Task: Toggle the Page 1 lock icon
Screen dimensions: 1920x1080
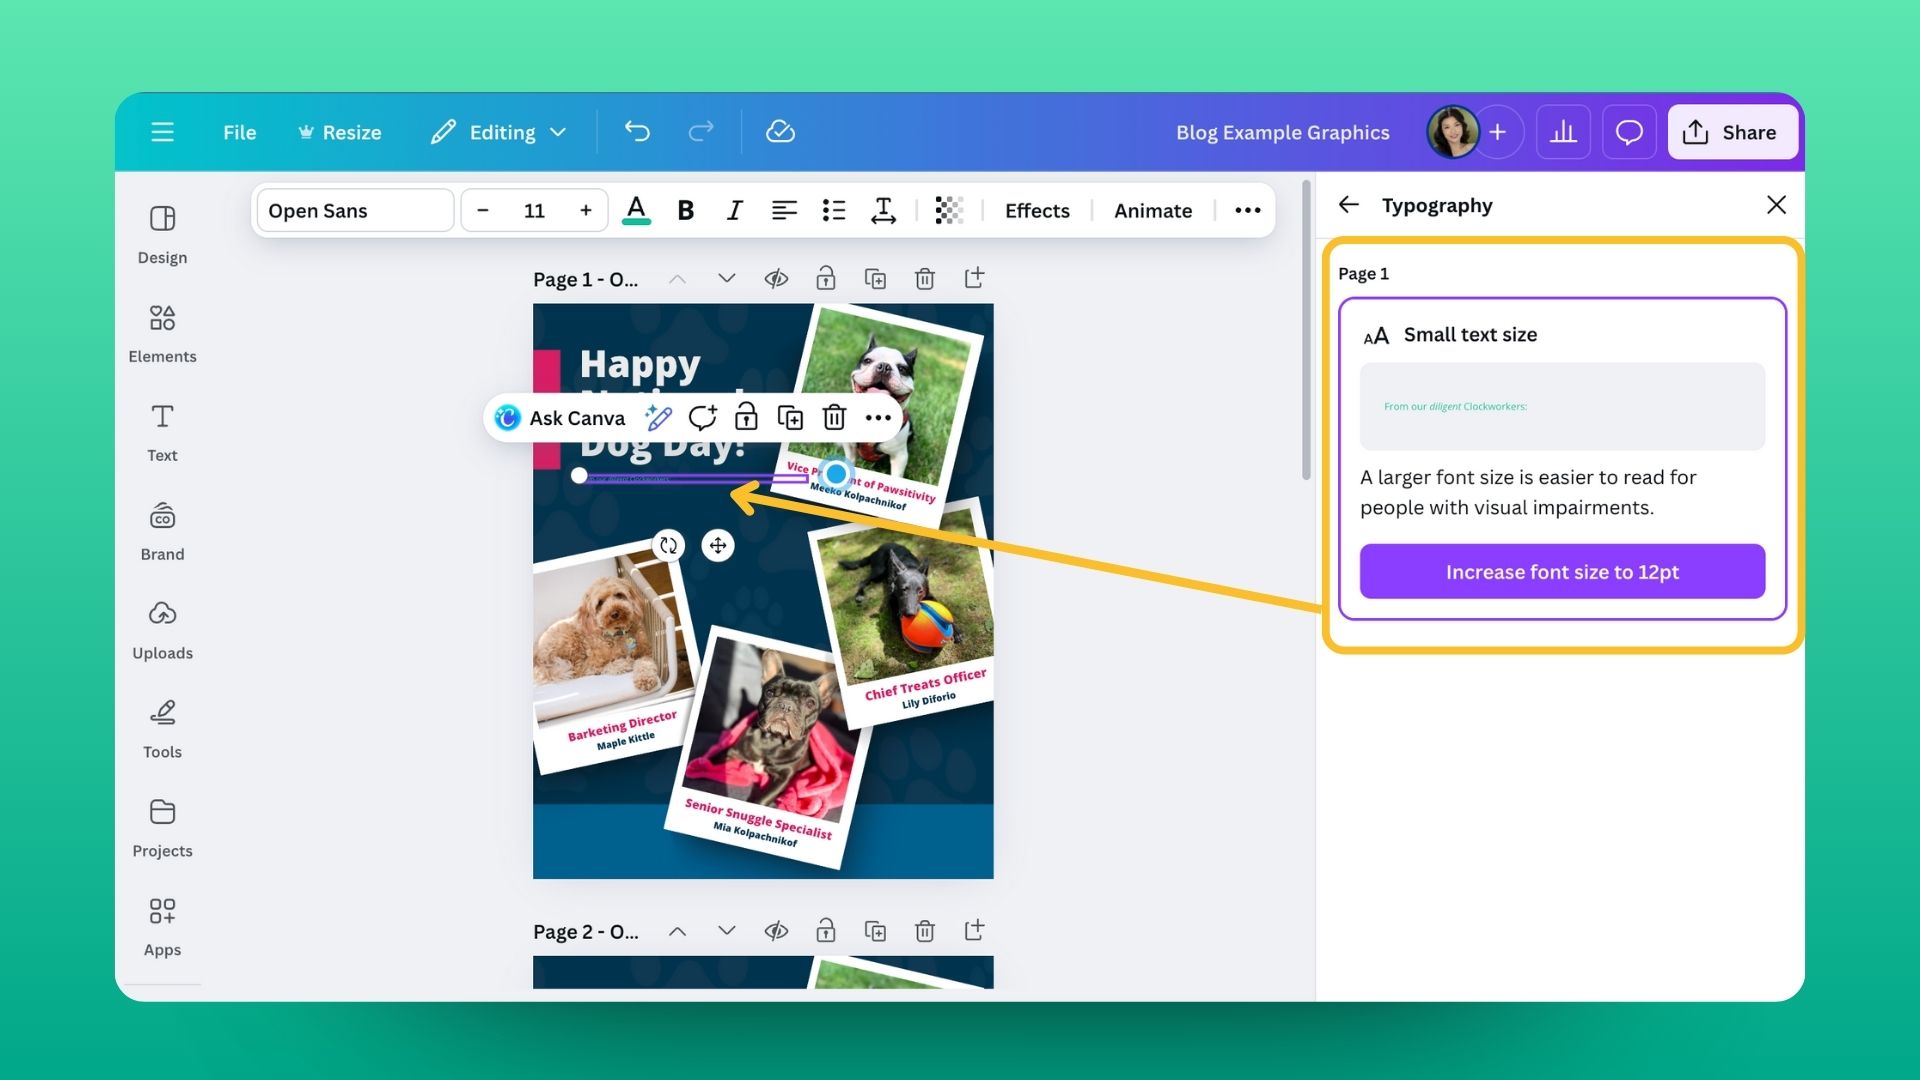Action: (x=825, y=279)
